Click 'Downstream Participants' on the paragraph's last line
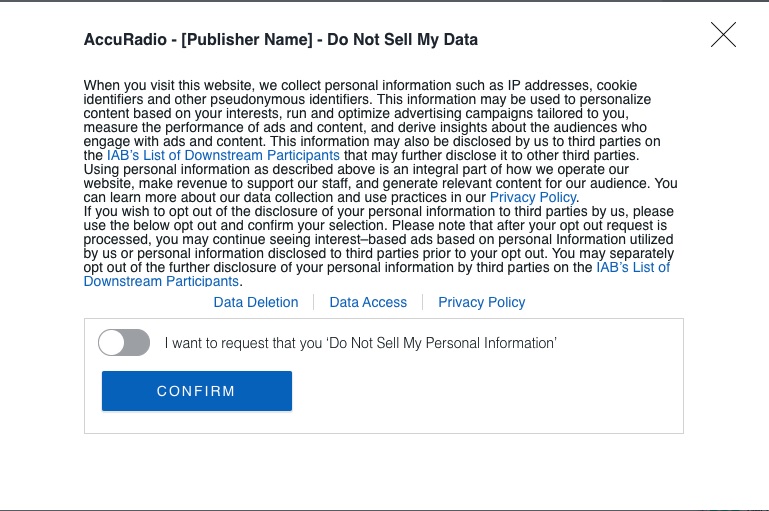Viewport: 769px width, 511px height. click(161, 282)
